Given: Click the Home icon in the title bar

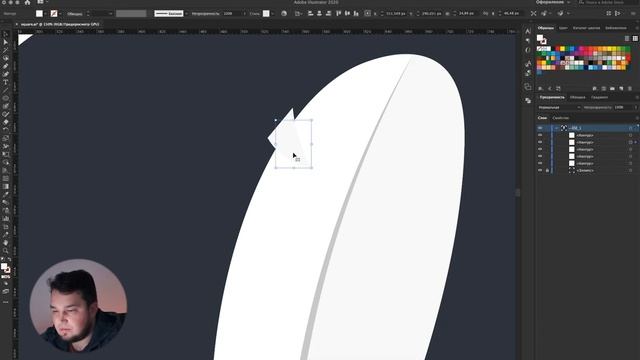Looking at the screenshot, I should [x=27, y=2].
